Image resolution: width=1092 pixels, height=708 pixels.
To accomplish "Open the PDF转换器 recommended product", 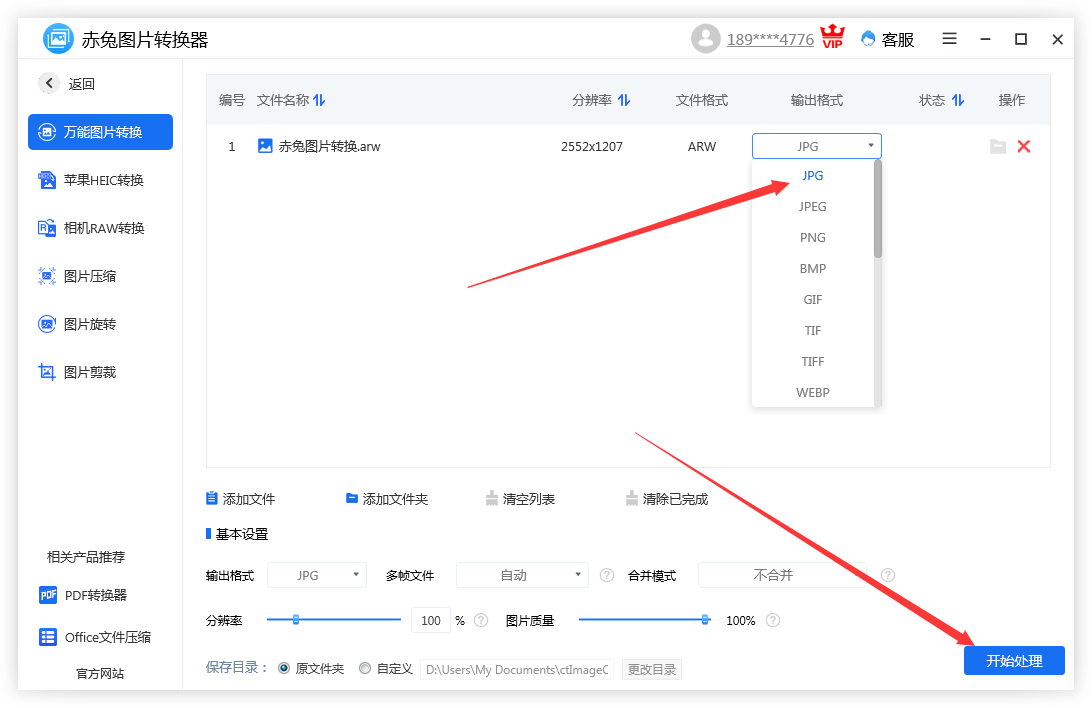I will pyautogui.click(x=83, y=595).
